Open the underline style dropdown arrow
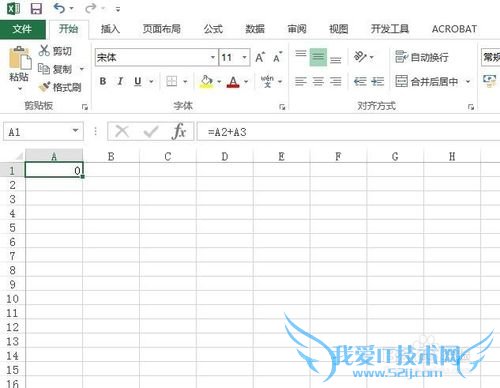Image resolution: width=500 pixels, height=388 pixels. (x=151, y=81)
